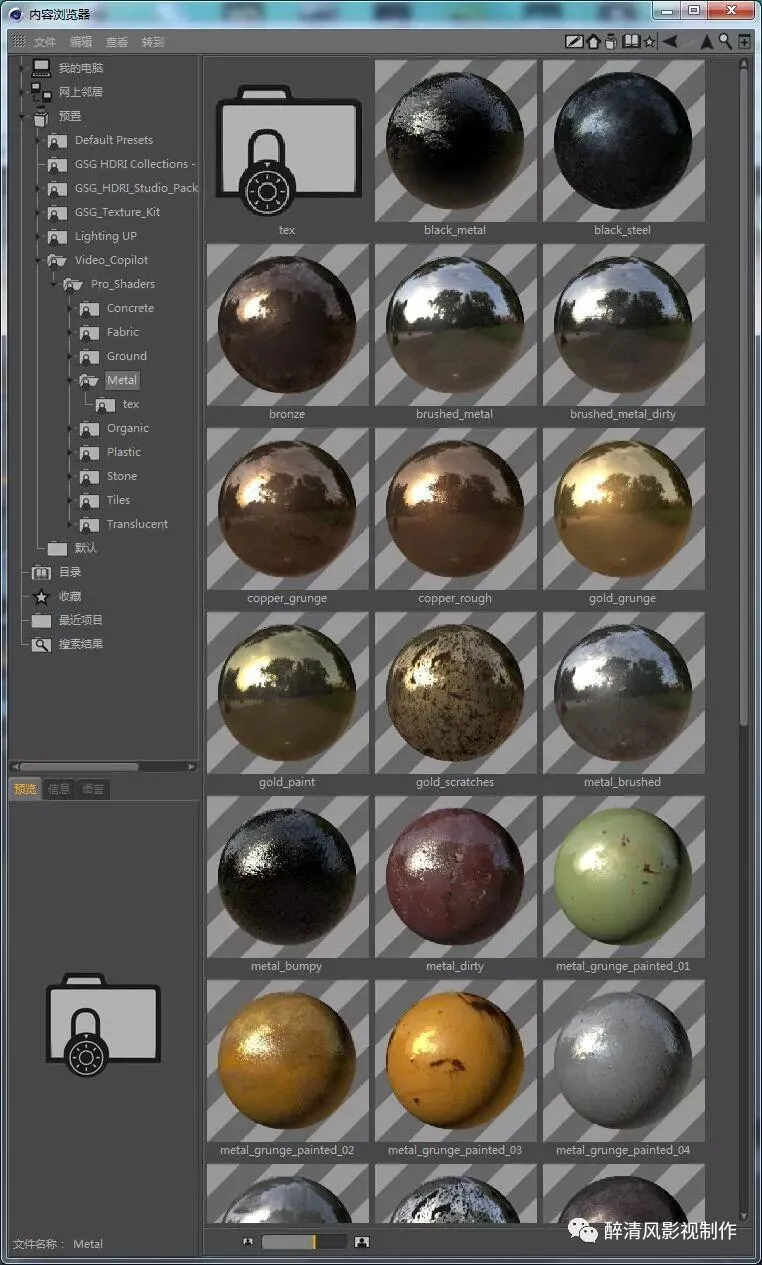Click the 搜索结果 search folder icon

[x=41, y=644]
